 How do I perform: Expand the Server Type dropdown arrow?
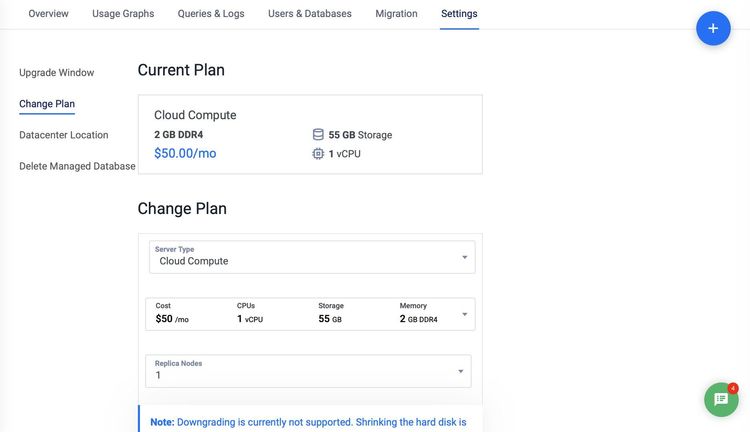464,257
